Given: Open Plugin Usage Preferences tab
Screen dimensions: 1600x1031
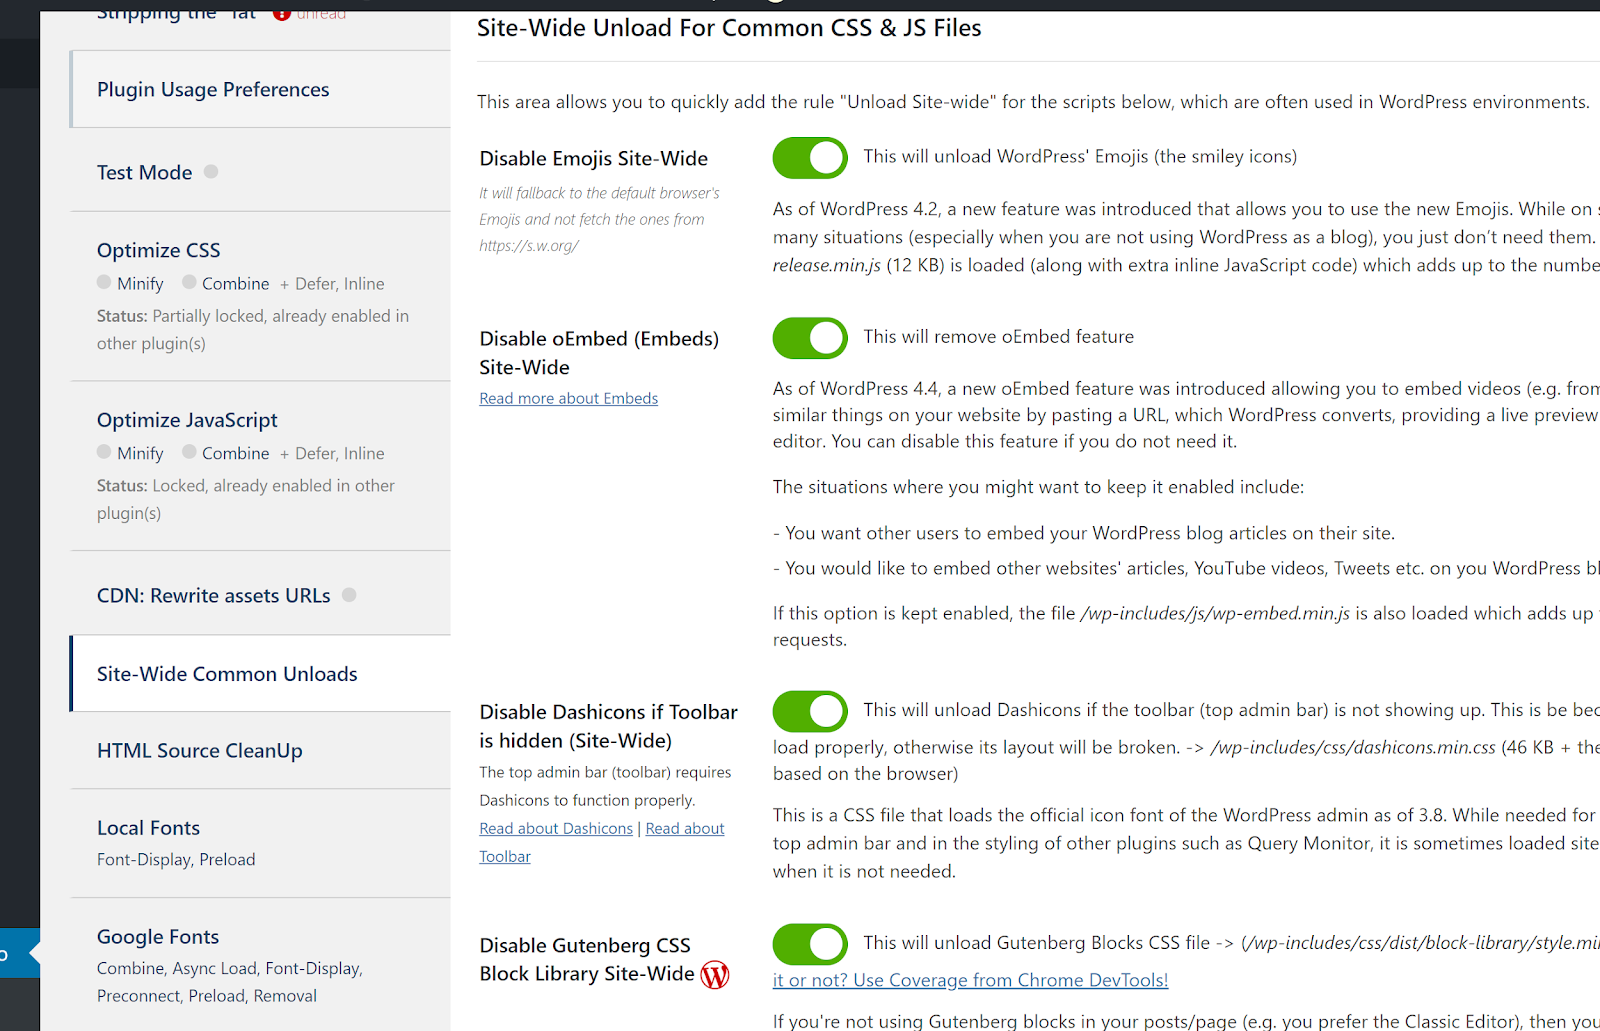Looking at the screenshot, I should pos(261,89).
